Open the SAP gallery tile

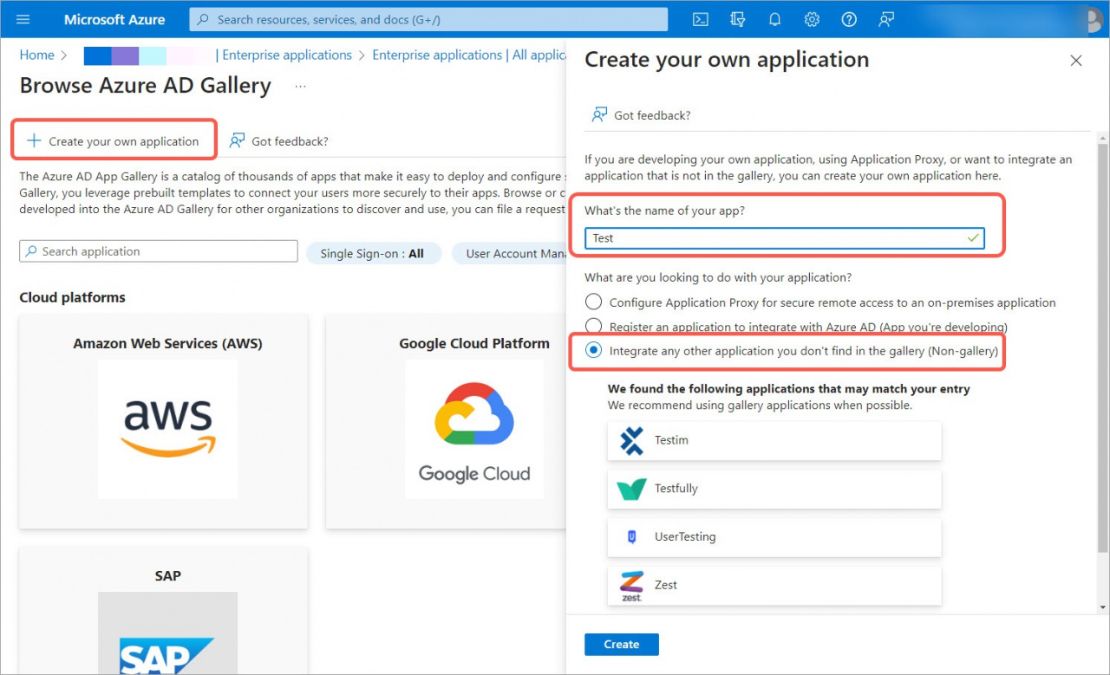click(x=164, y=611)
